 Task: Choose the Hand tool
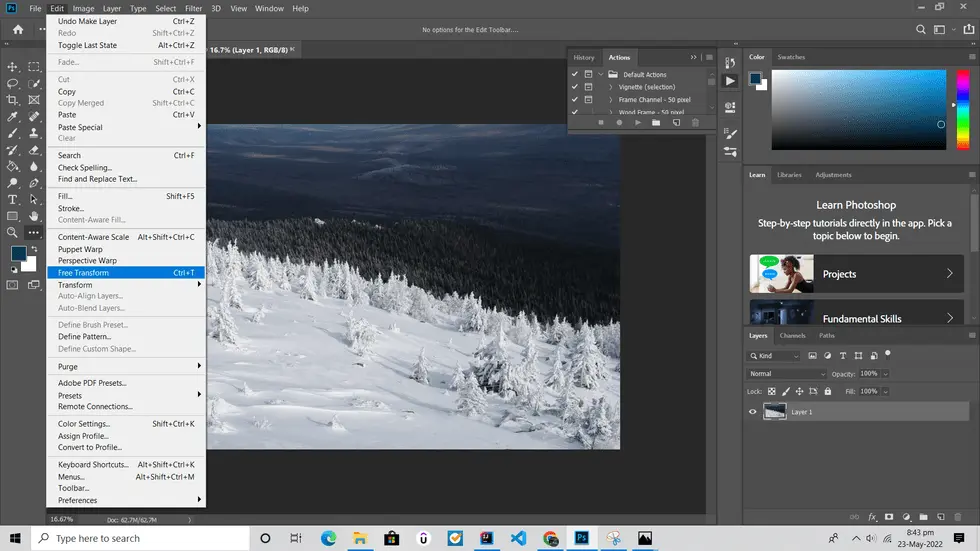click(34, 216)
